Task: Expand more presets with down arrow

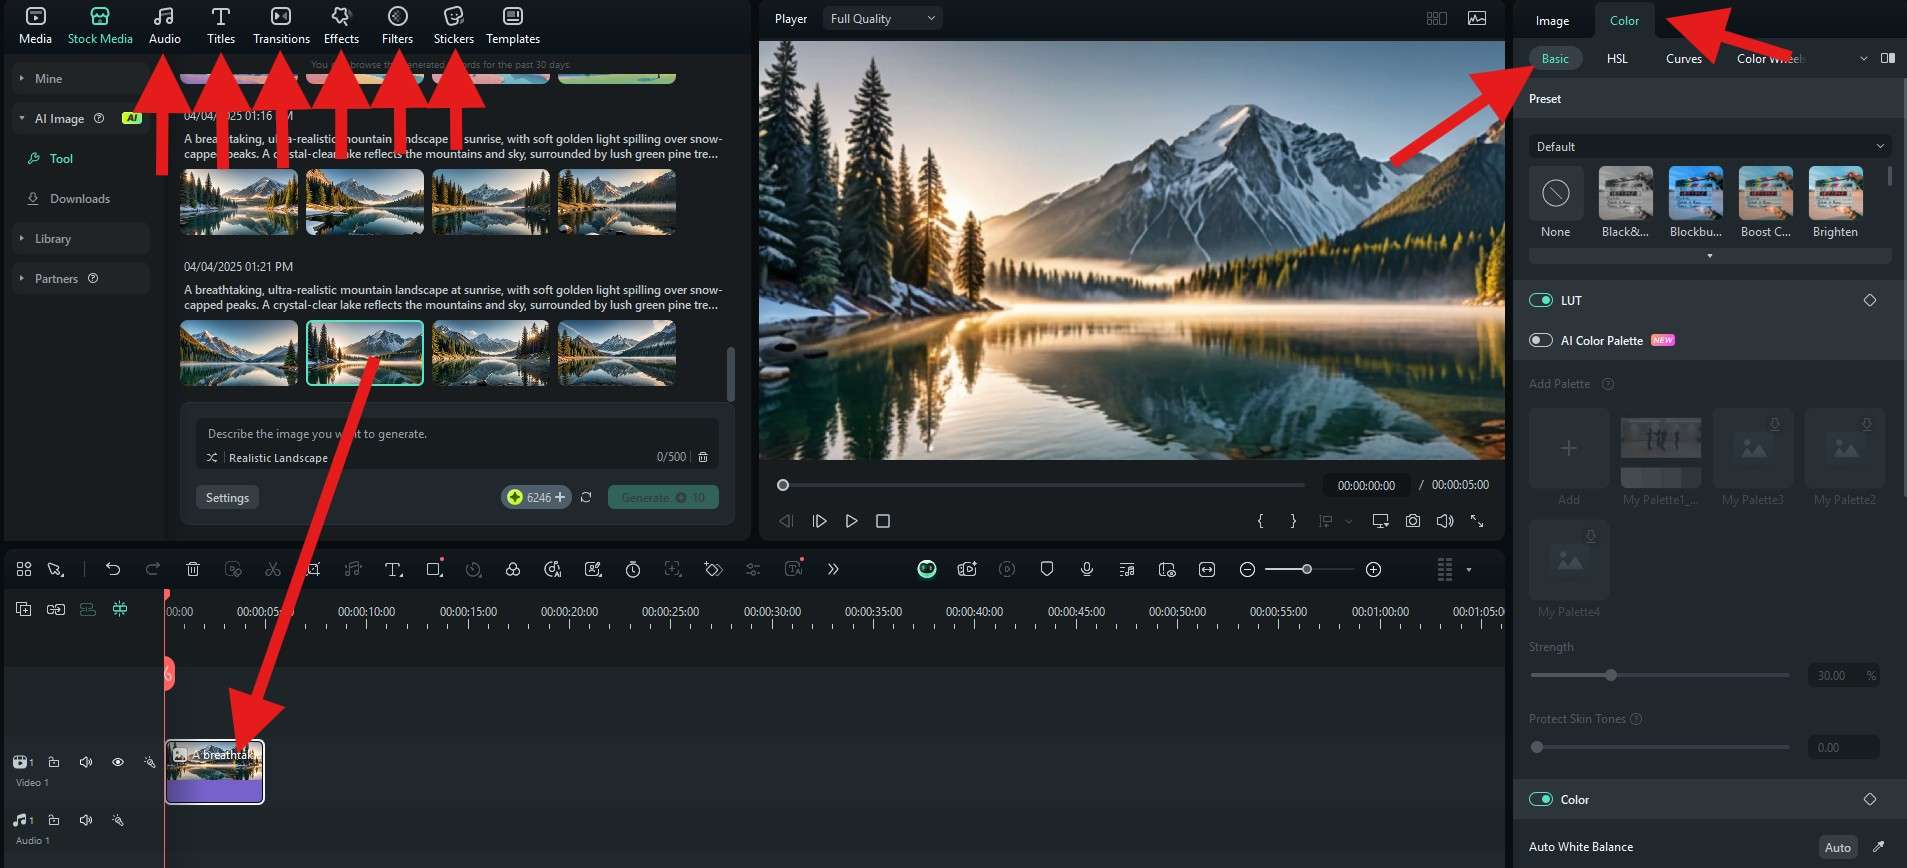Action: point(1710,256)
